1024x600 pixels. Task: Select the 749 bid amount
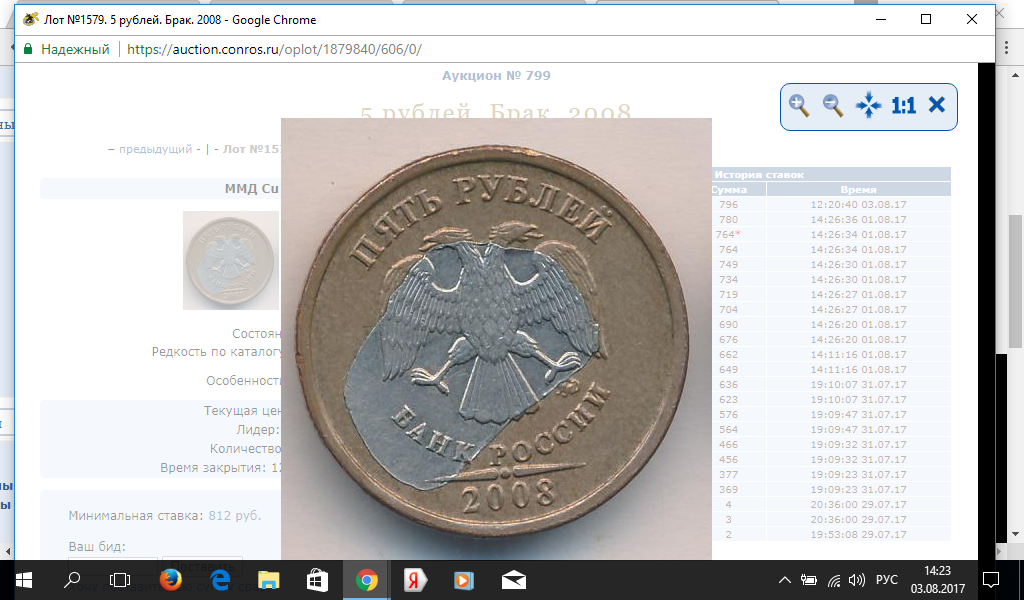pos(728,264)
